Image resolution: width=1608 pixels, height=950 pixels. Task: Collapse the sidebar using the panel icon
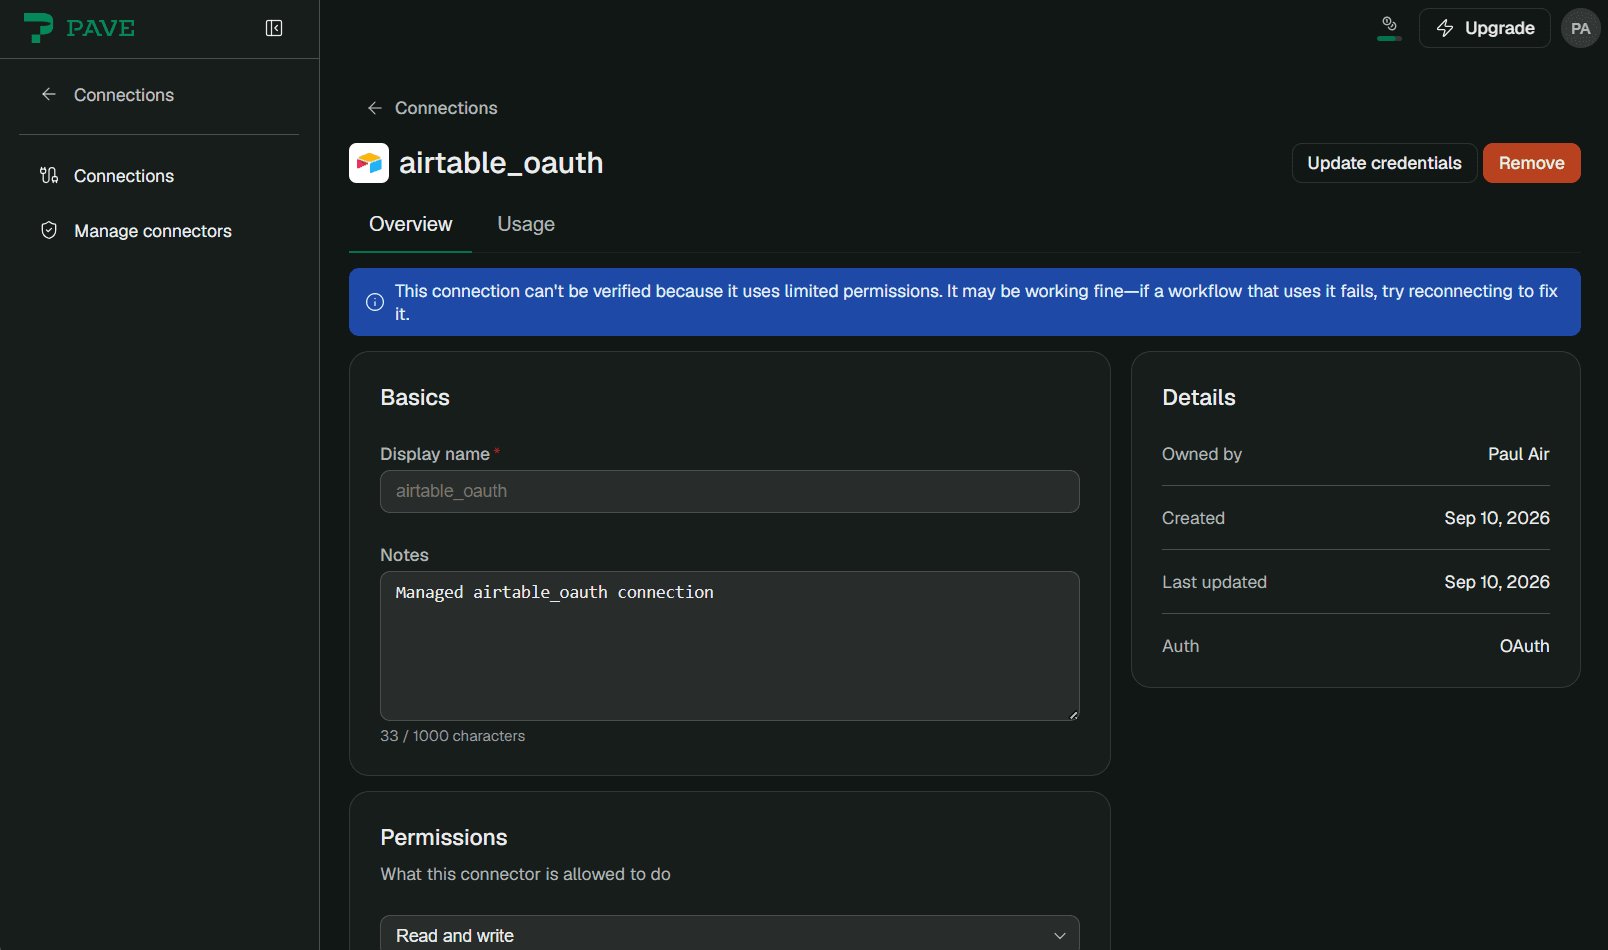(x=274, y=28)
